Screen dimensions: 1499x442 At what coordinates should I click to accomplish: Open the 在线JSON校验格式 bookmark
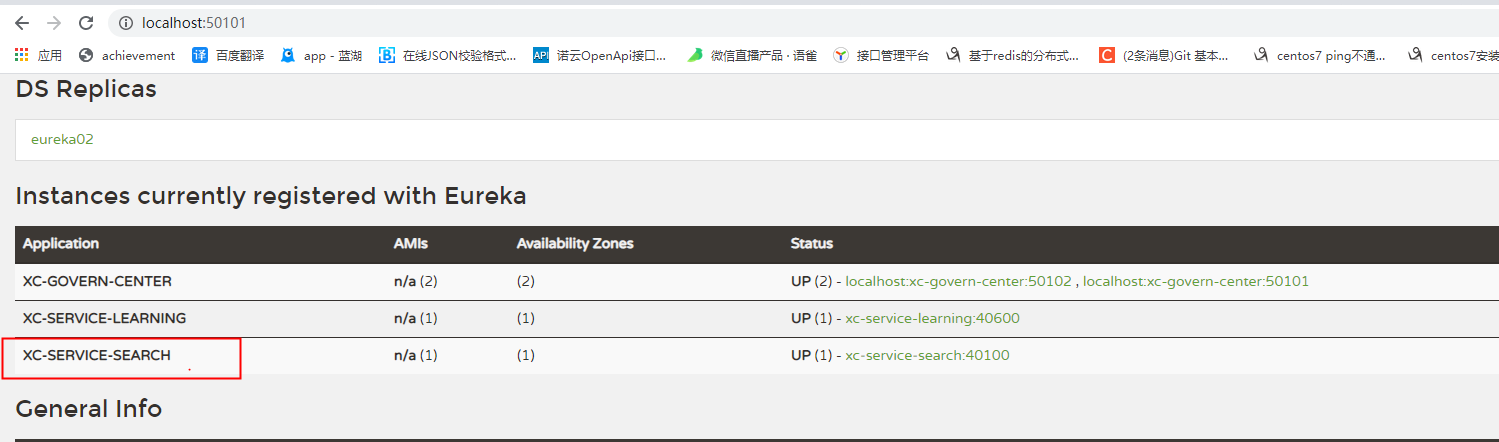(x=448, y=56)
